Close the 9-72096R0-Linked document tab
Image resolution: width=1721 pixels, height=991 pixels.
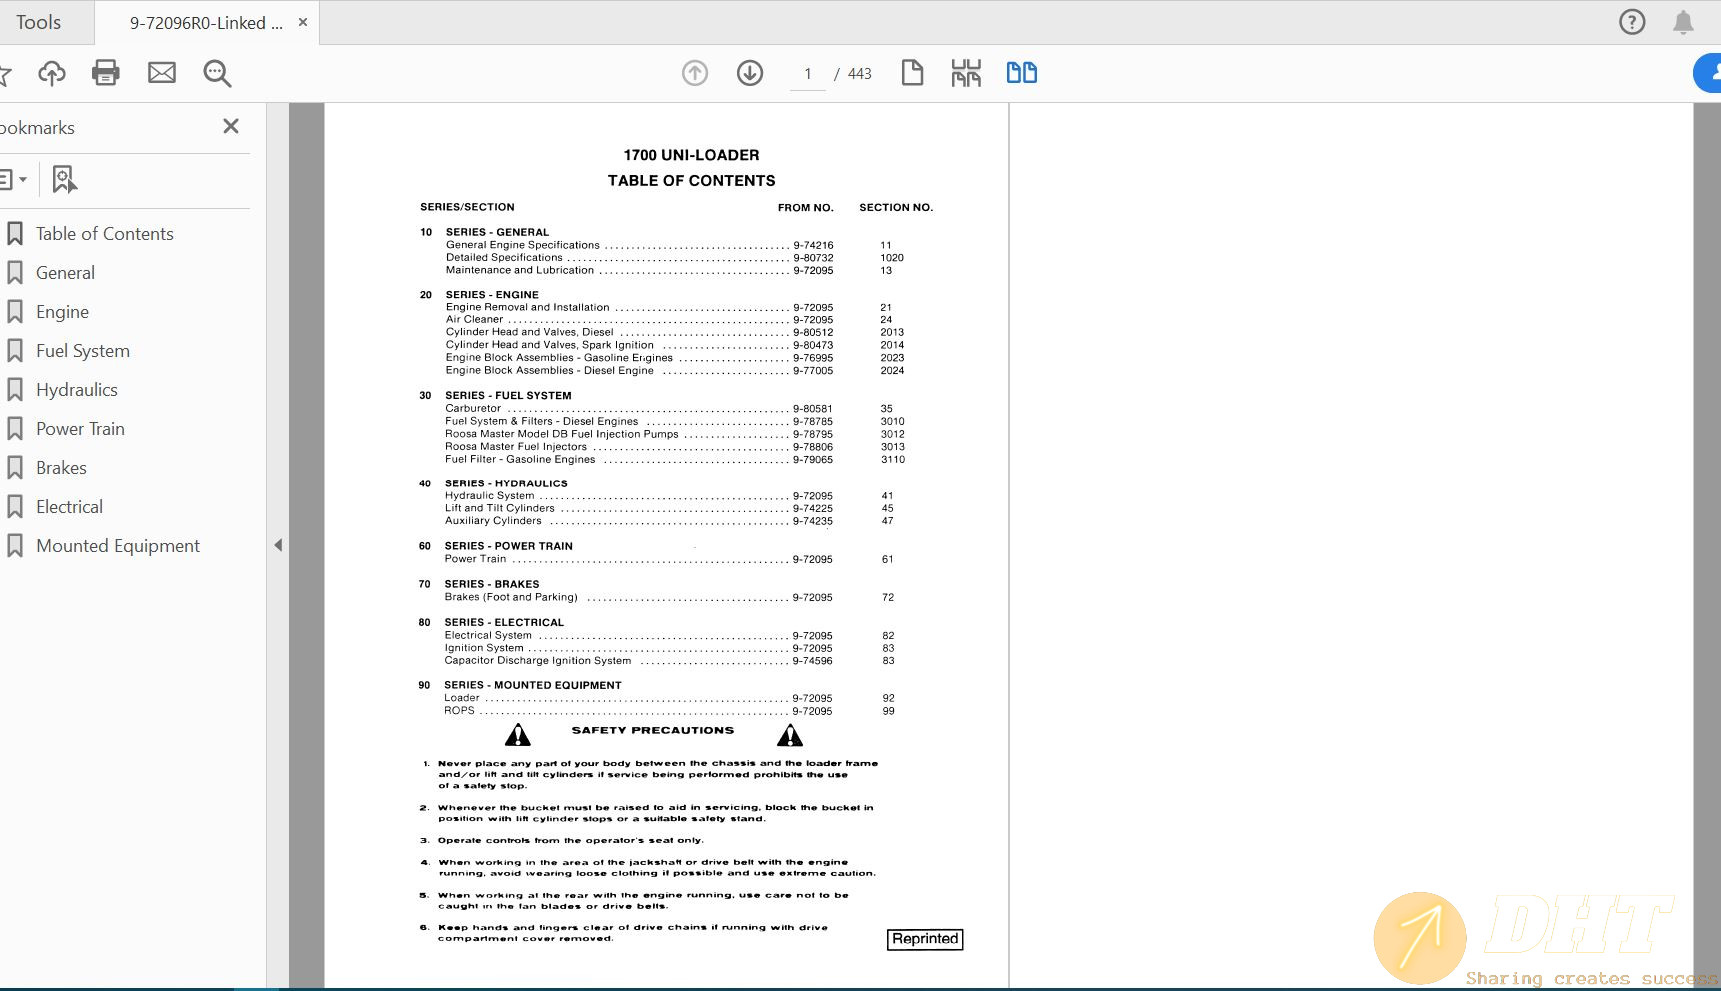303,22
